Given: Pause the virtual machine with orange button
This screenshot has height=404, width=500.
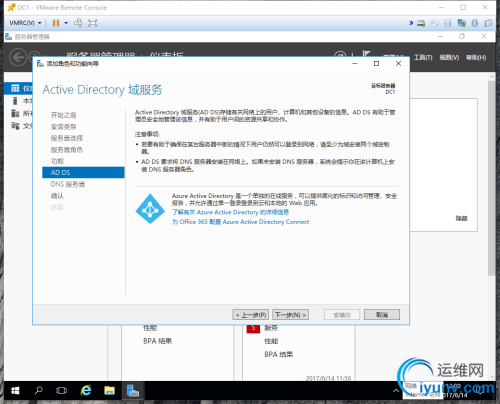Looking at the screenshot, I should (56, 23).
